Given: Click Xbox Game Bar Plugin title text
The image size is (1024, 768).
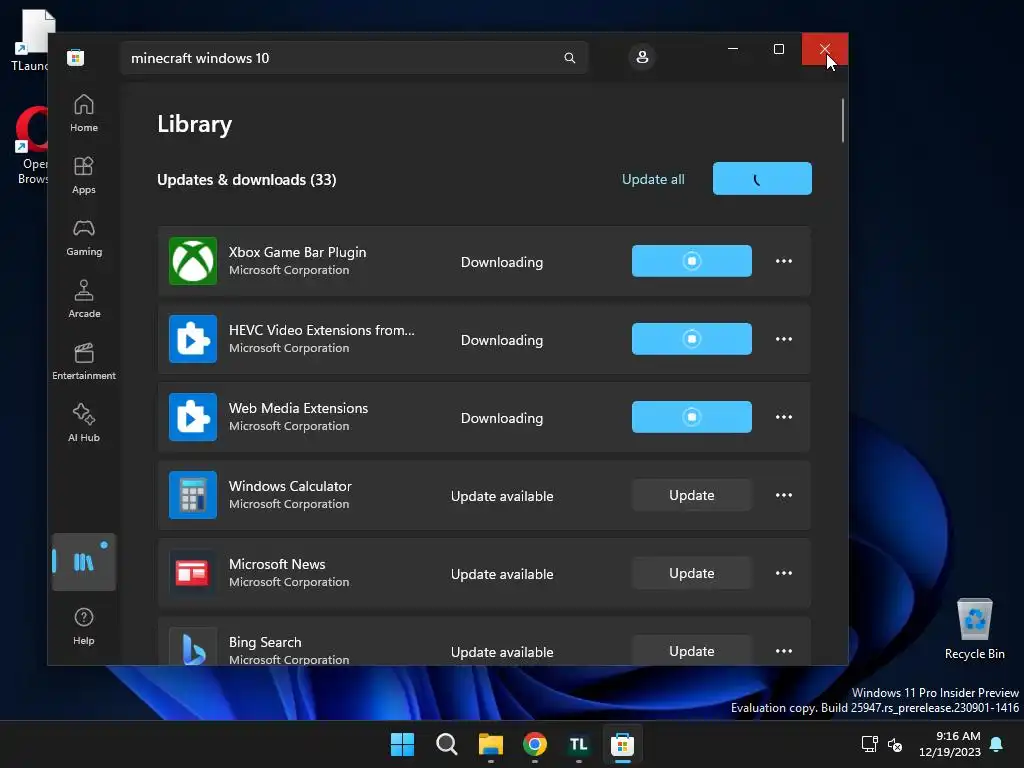Looking at the screenshot, I should click(x=297, y=252).
